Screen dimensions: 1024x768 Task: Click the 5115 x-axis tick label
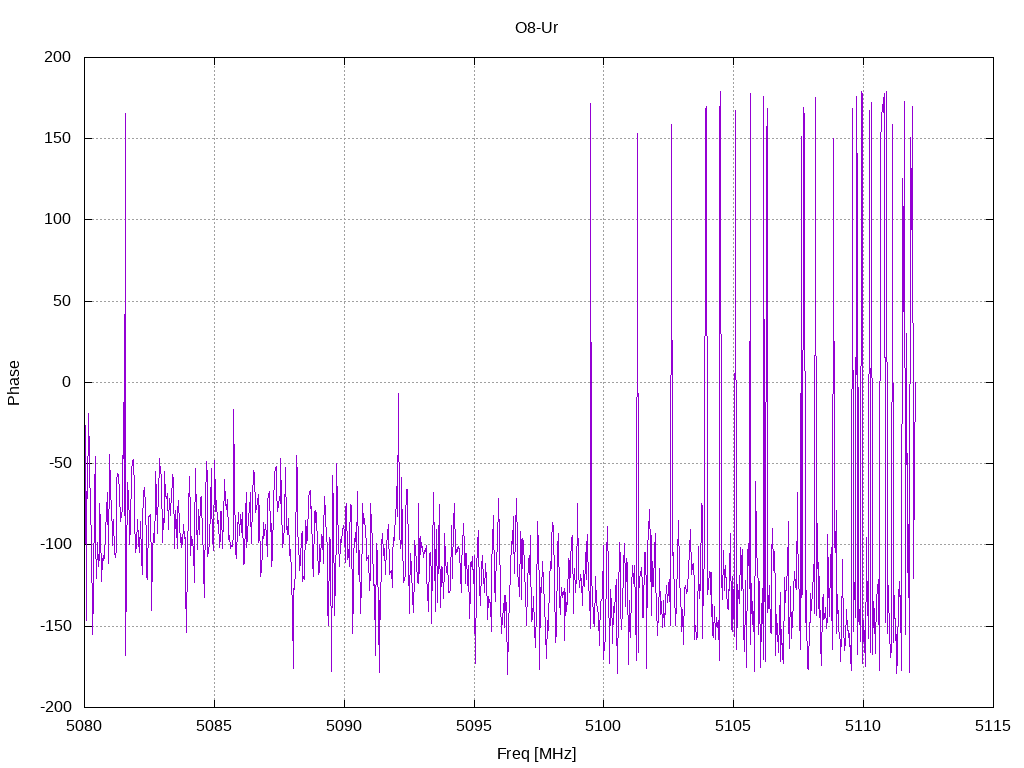point(993,726)
